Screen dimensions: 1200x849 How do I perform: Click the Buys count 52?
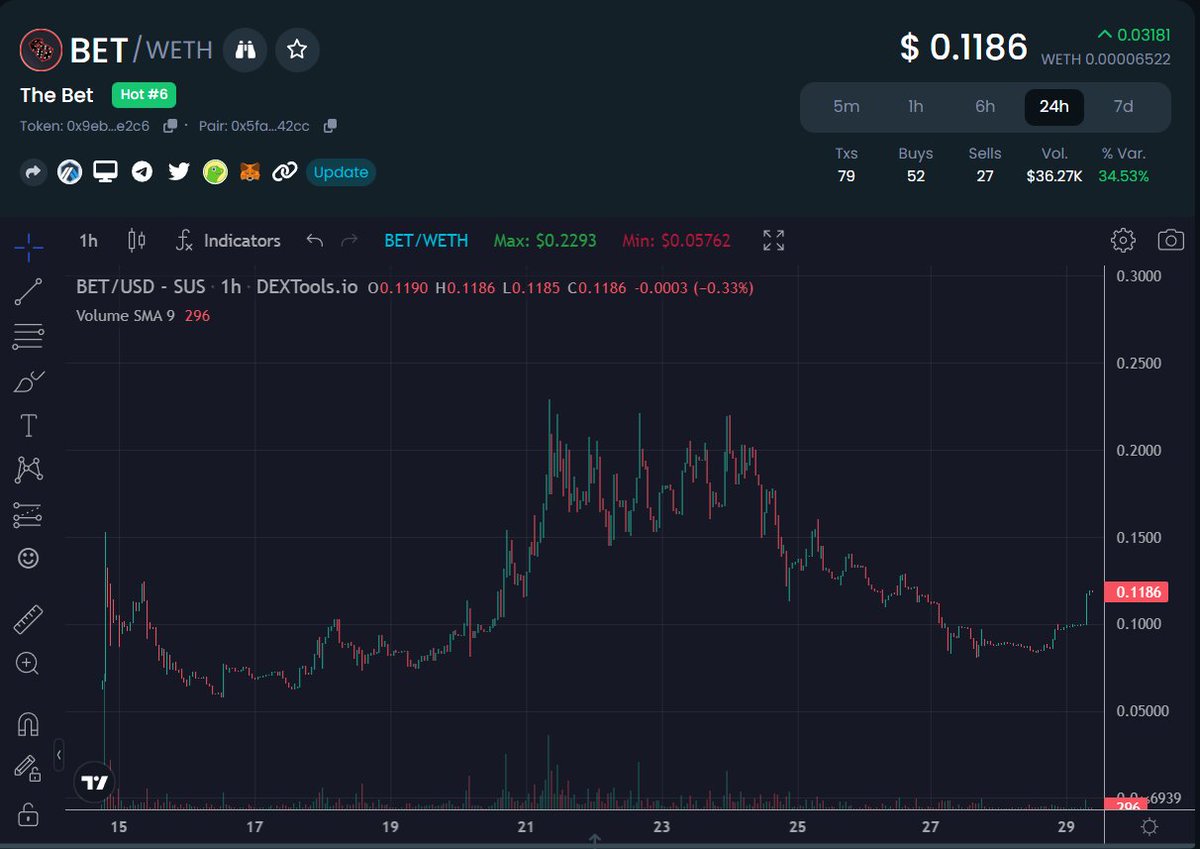pyautogui.click(x=915, y=176)
